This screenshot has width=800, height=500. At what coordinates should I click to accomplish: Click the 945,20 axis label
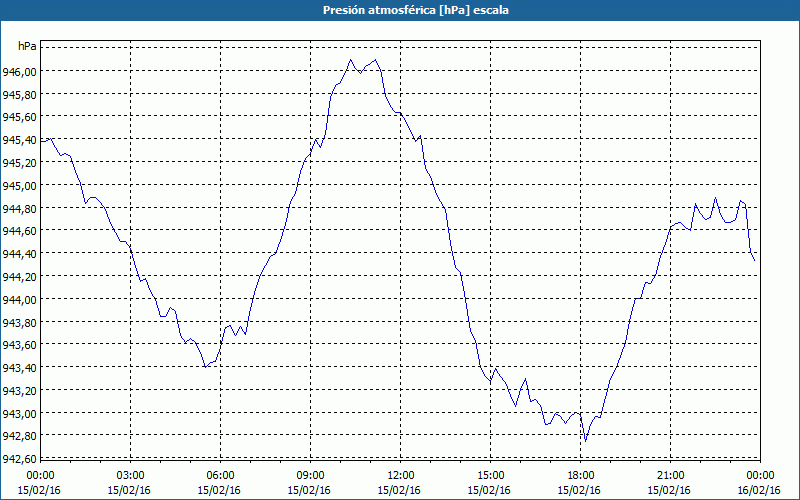click(19, 163)
